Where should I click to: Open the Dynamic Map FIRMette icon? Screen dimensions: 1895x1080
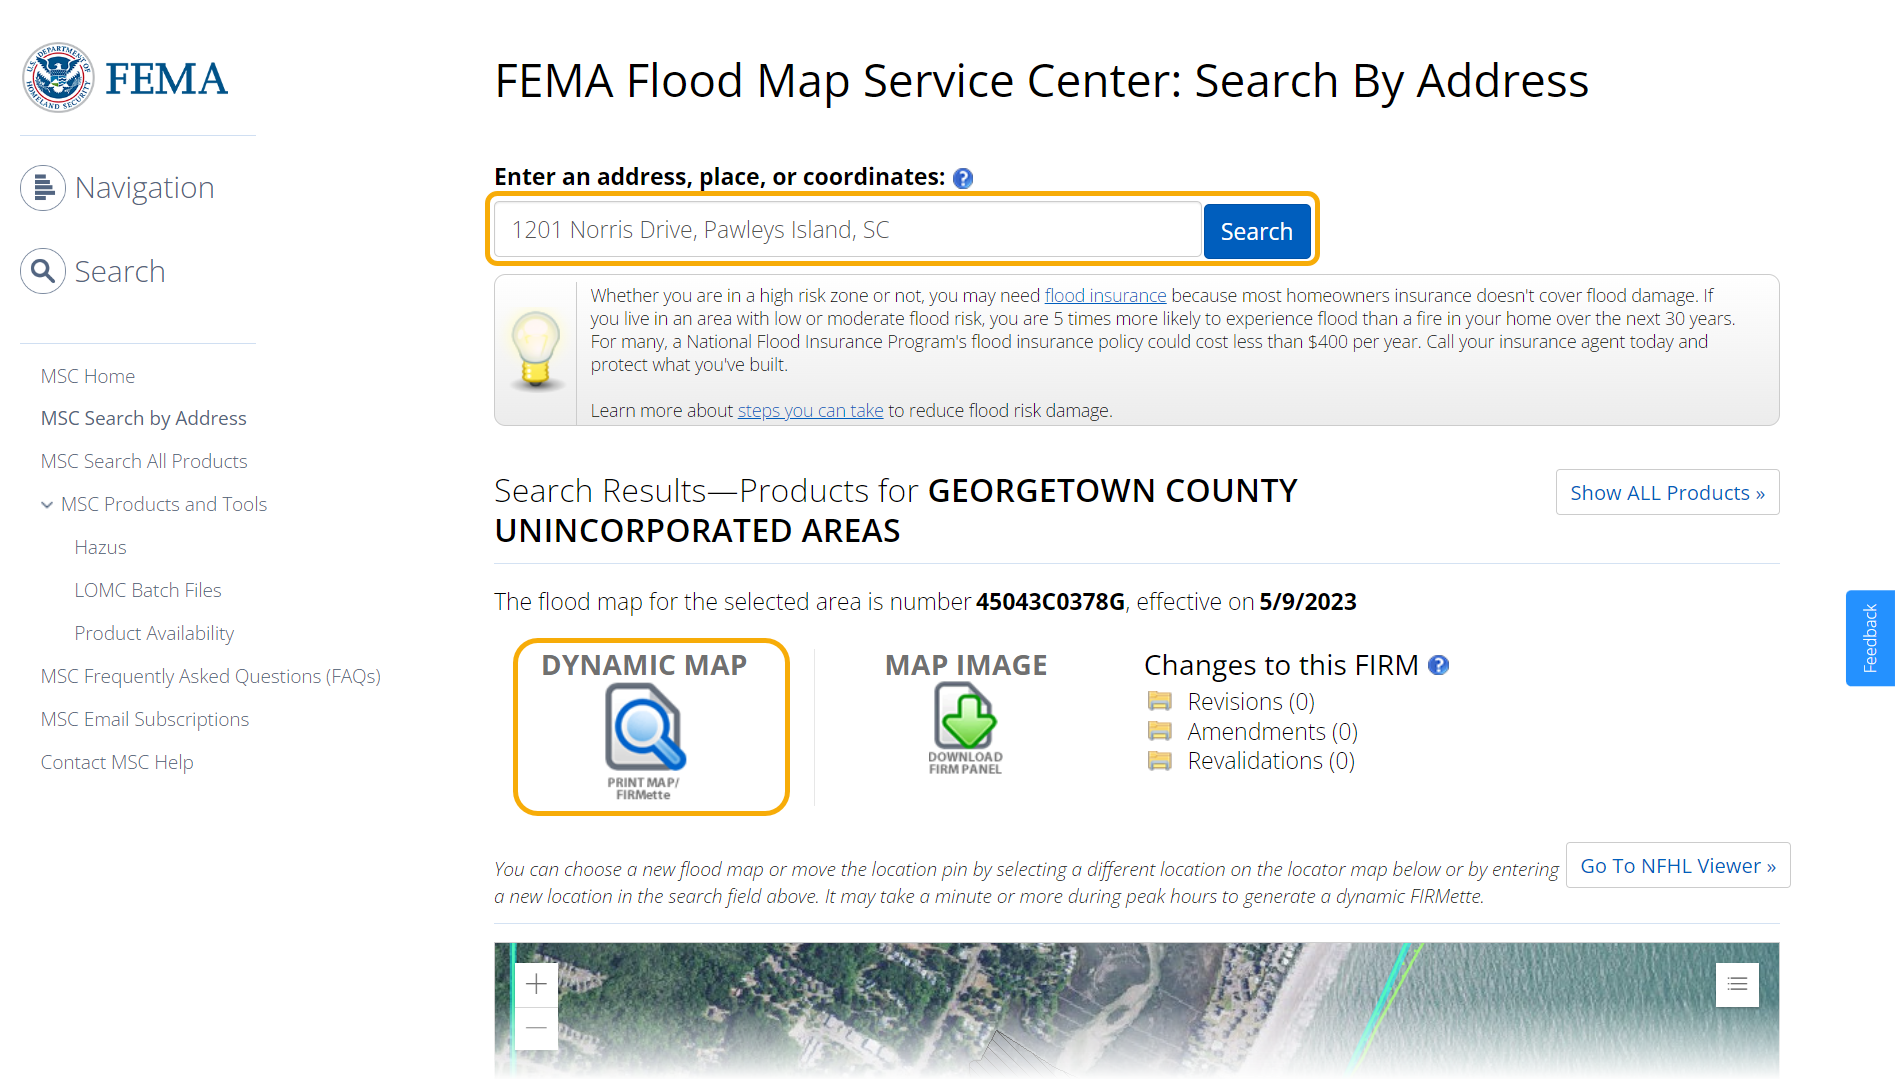645,730
